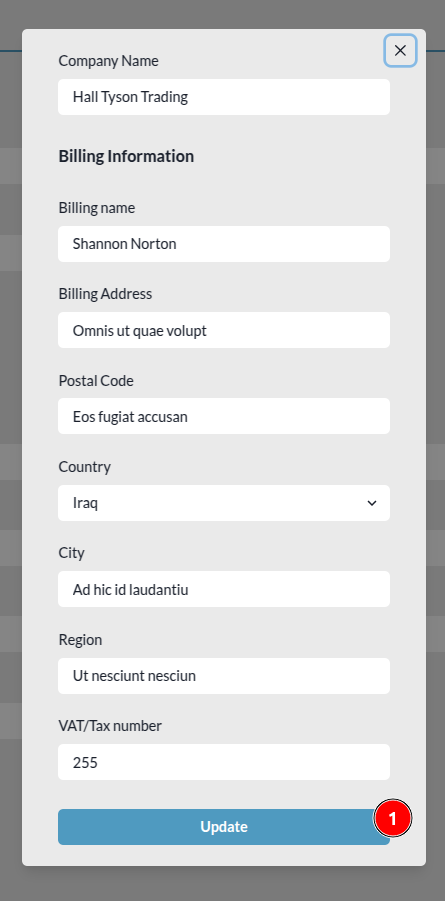This screenshot has width=445, height=901.
Task: Click the Billing Address label
Action: (x=105, y=294)
